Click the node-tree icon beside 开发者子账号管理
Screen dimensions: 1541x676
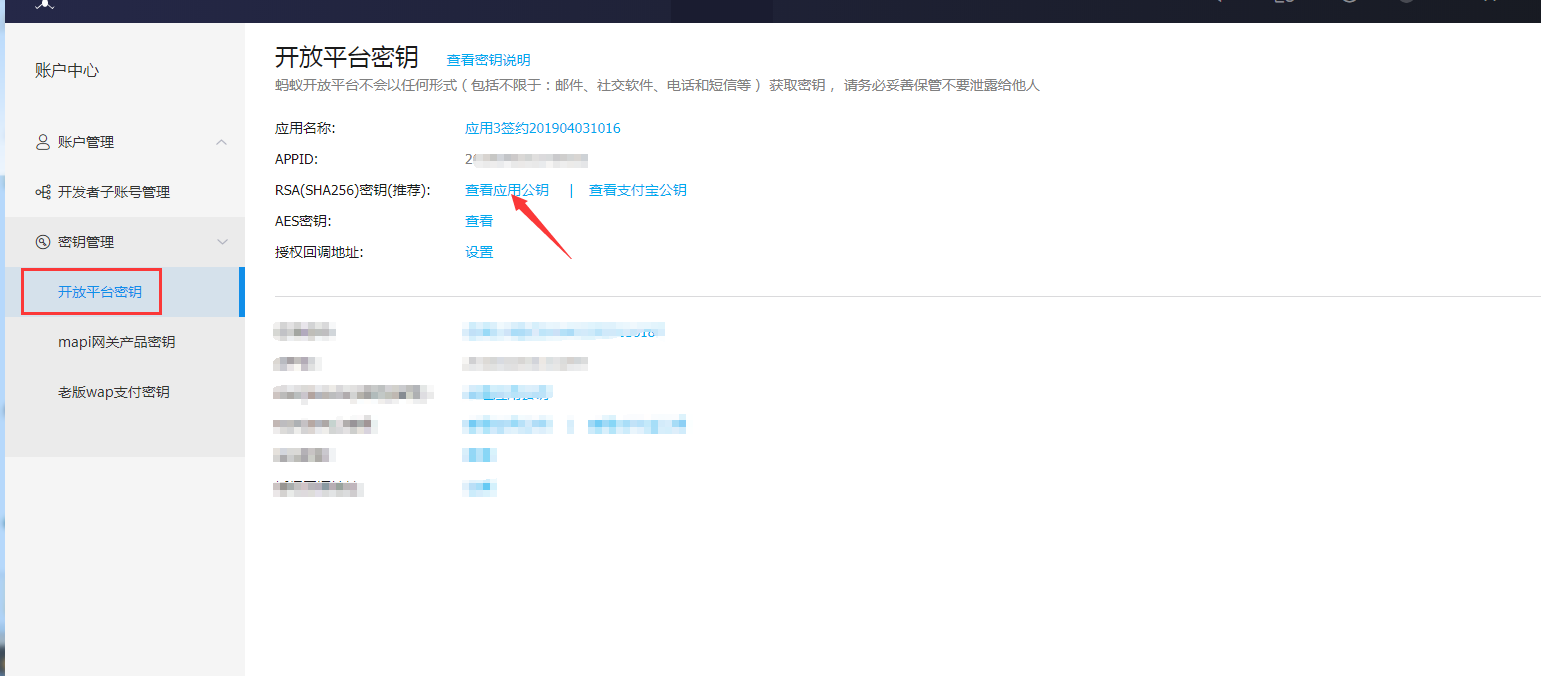pyautogui.click(x=42, y=192)
